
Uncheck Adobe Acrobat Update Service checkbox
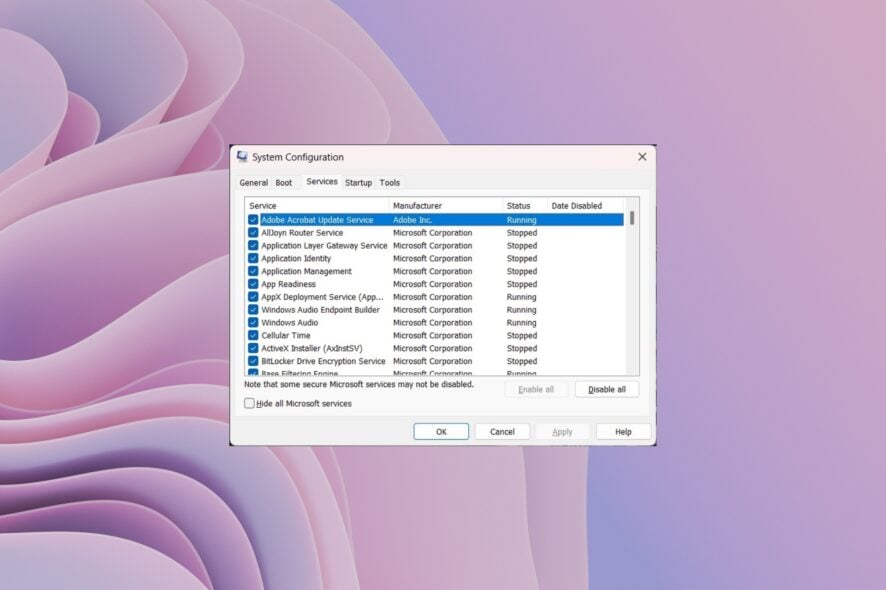(x=253, y=220)
